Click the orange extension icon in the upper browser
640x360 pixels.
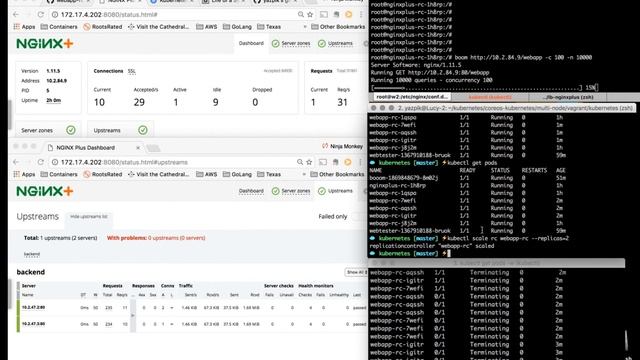[x=349, y=14]
